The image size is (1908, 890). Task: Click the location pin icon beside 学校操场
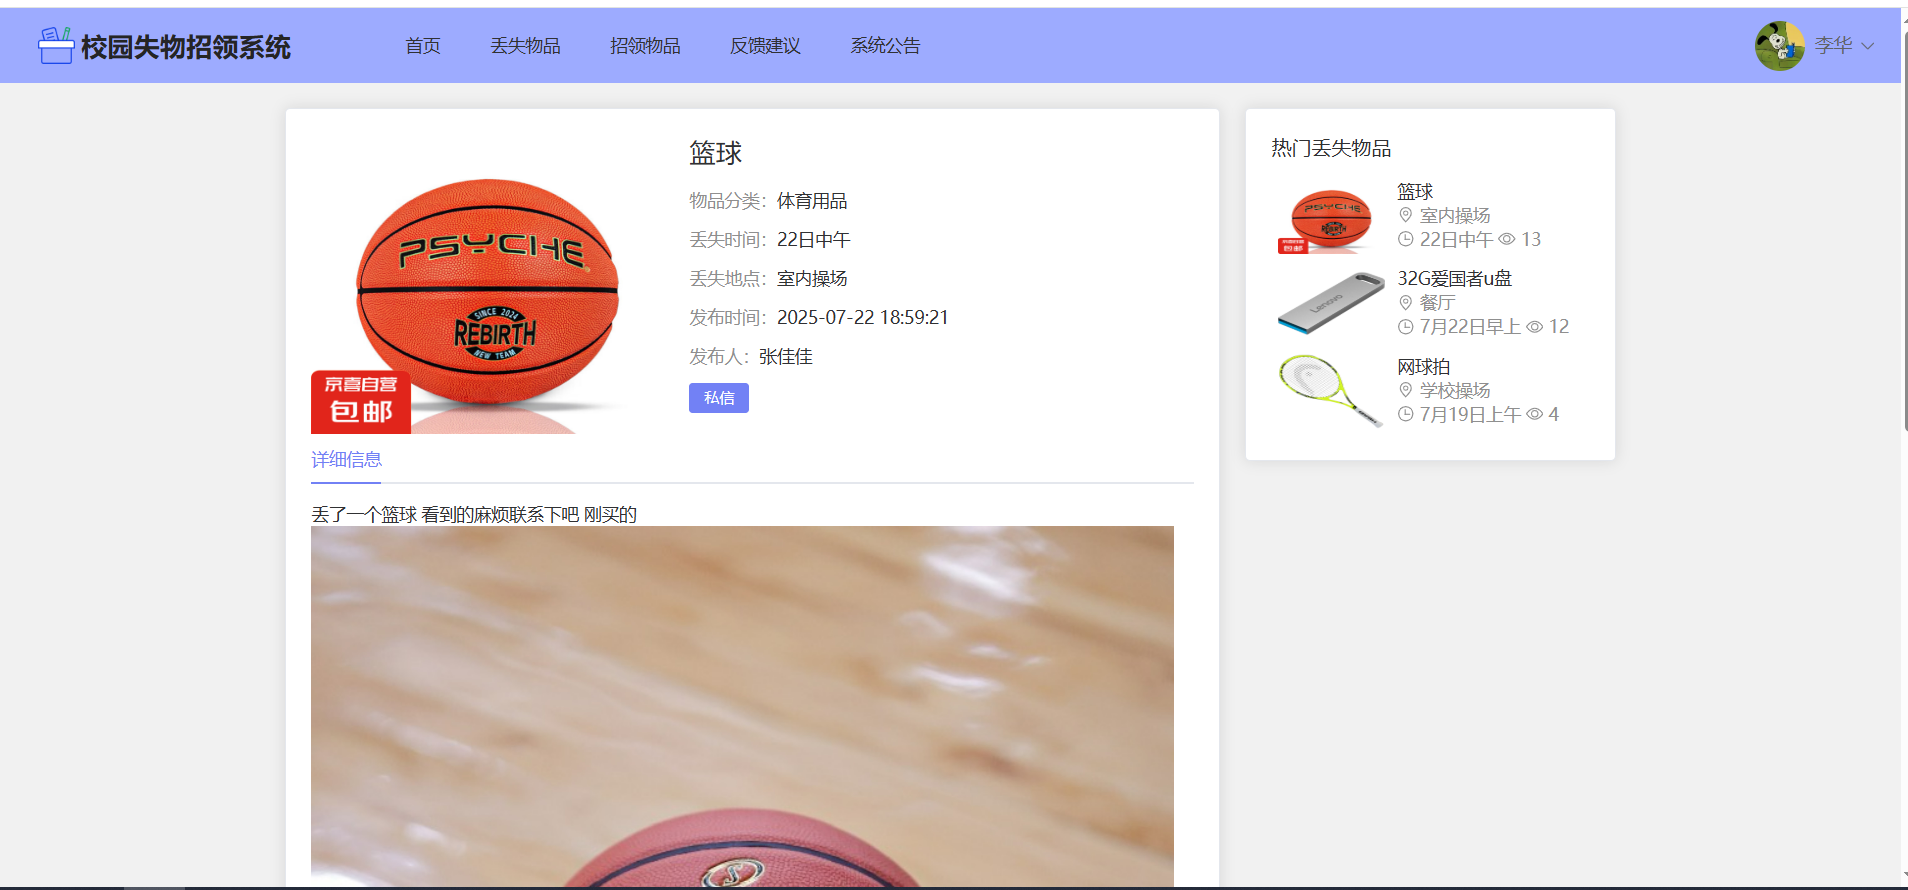coord(1405,391)
